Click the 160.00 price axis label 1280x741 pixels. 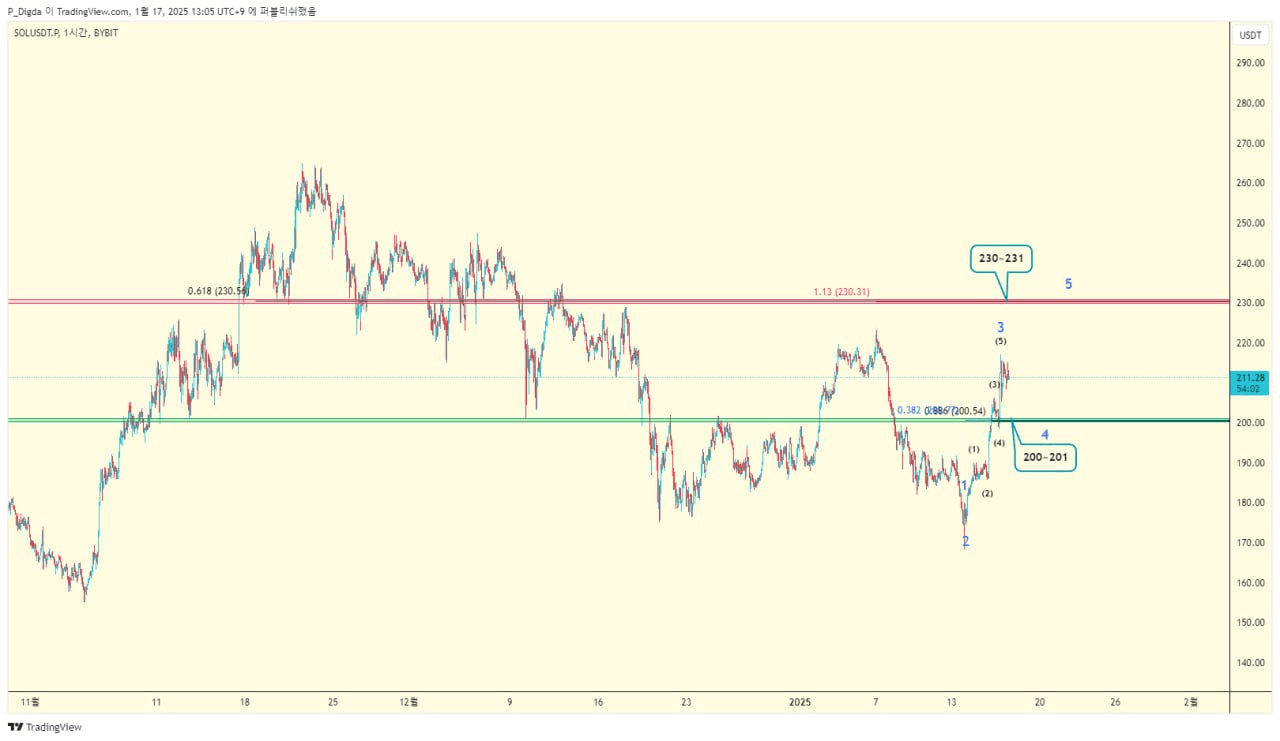(1251, 583)
